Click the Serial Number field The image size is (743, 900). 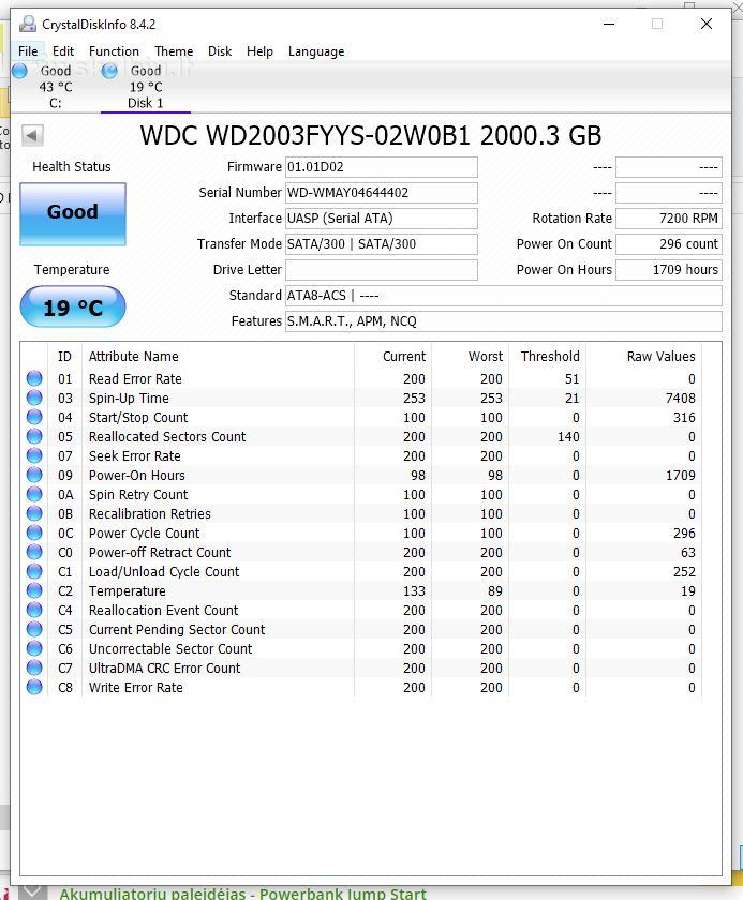coord(381,193)
